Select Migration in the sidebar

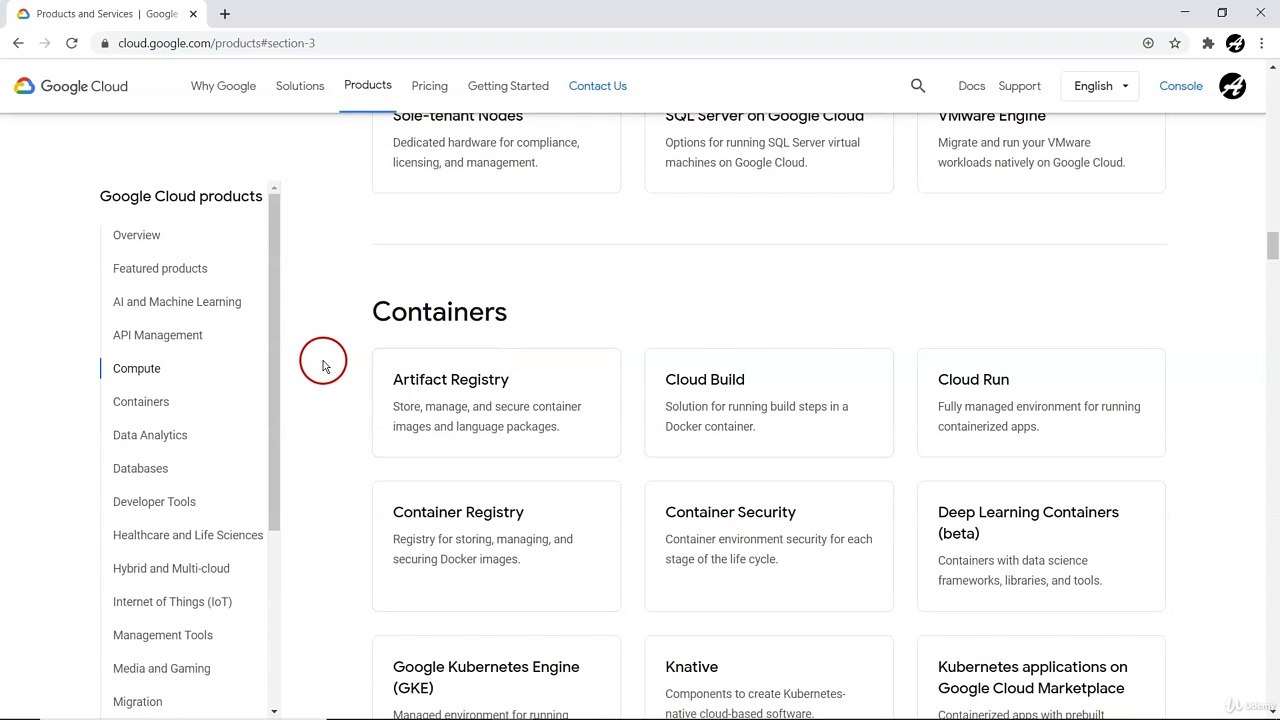[x=138, y=702]
